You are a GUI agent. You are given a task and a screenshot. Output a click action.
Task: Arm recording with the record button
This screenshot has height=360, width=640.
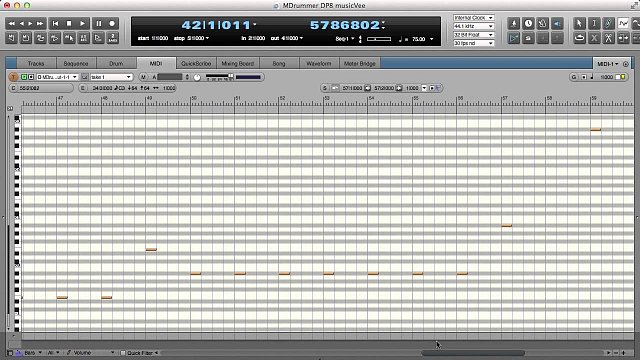[x=112, y=24]
